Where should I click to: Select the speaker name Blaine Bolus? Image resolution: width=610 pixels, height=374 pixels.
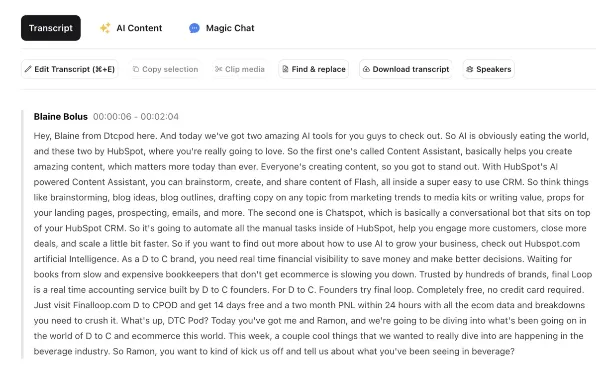[x=61, y=117]
